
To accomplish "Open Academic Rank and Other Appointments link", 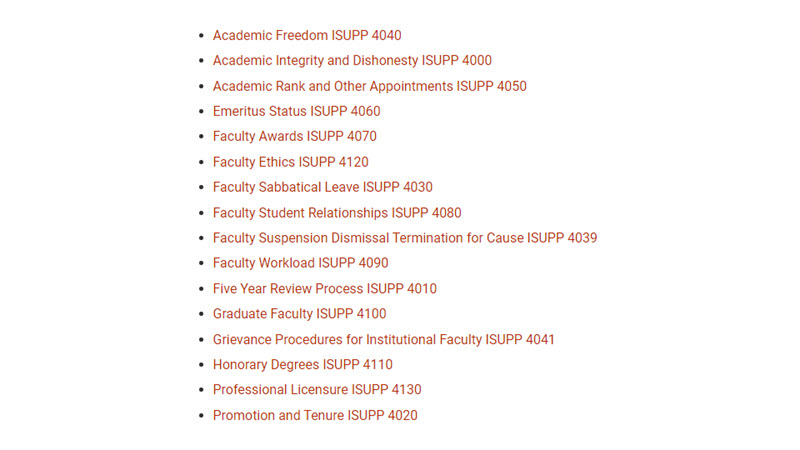I will pos(369,86).
